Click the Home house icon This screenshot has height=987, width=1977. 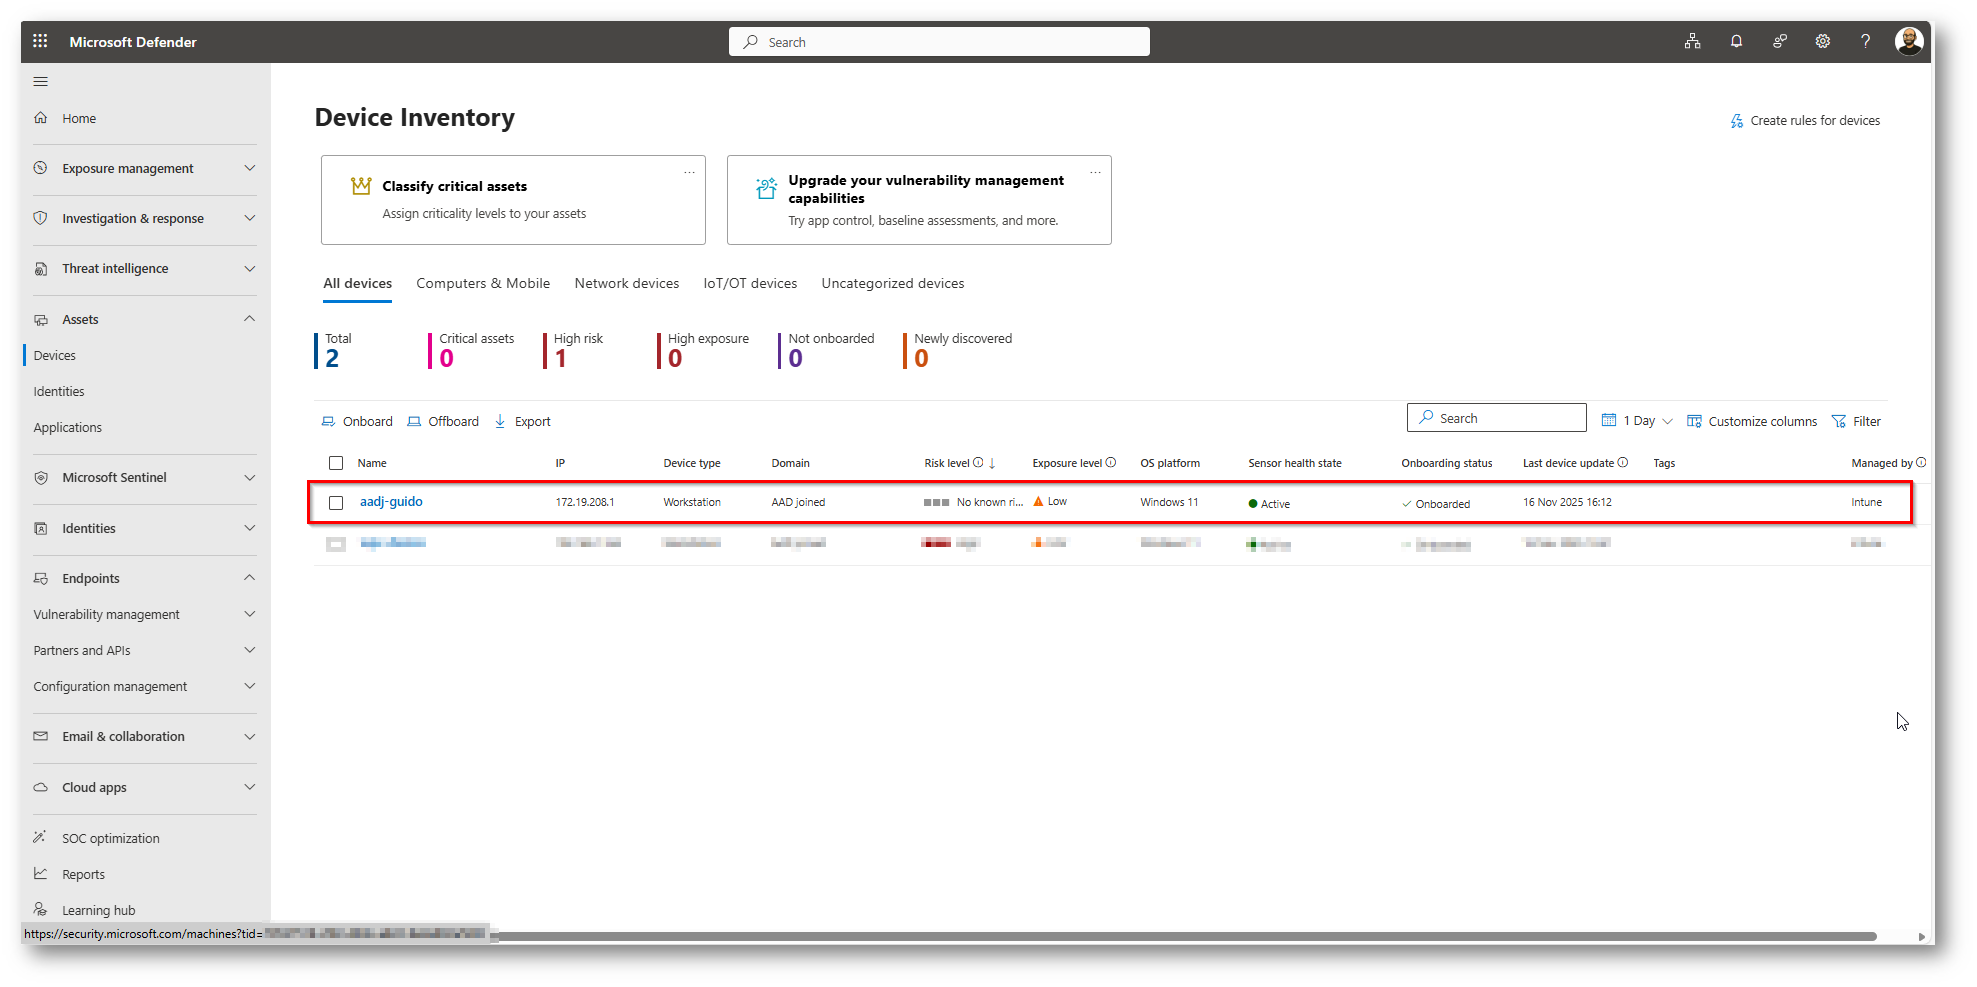click(41, 118)
